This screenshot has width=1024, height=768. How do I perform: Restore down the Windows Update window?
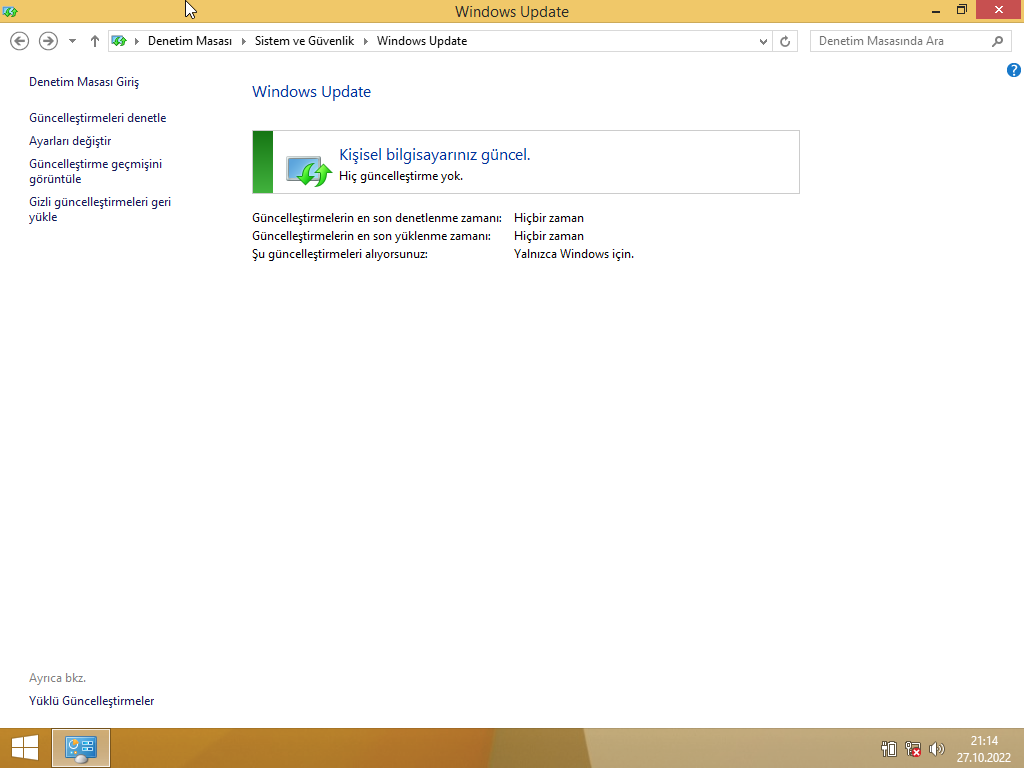(961, 10)
